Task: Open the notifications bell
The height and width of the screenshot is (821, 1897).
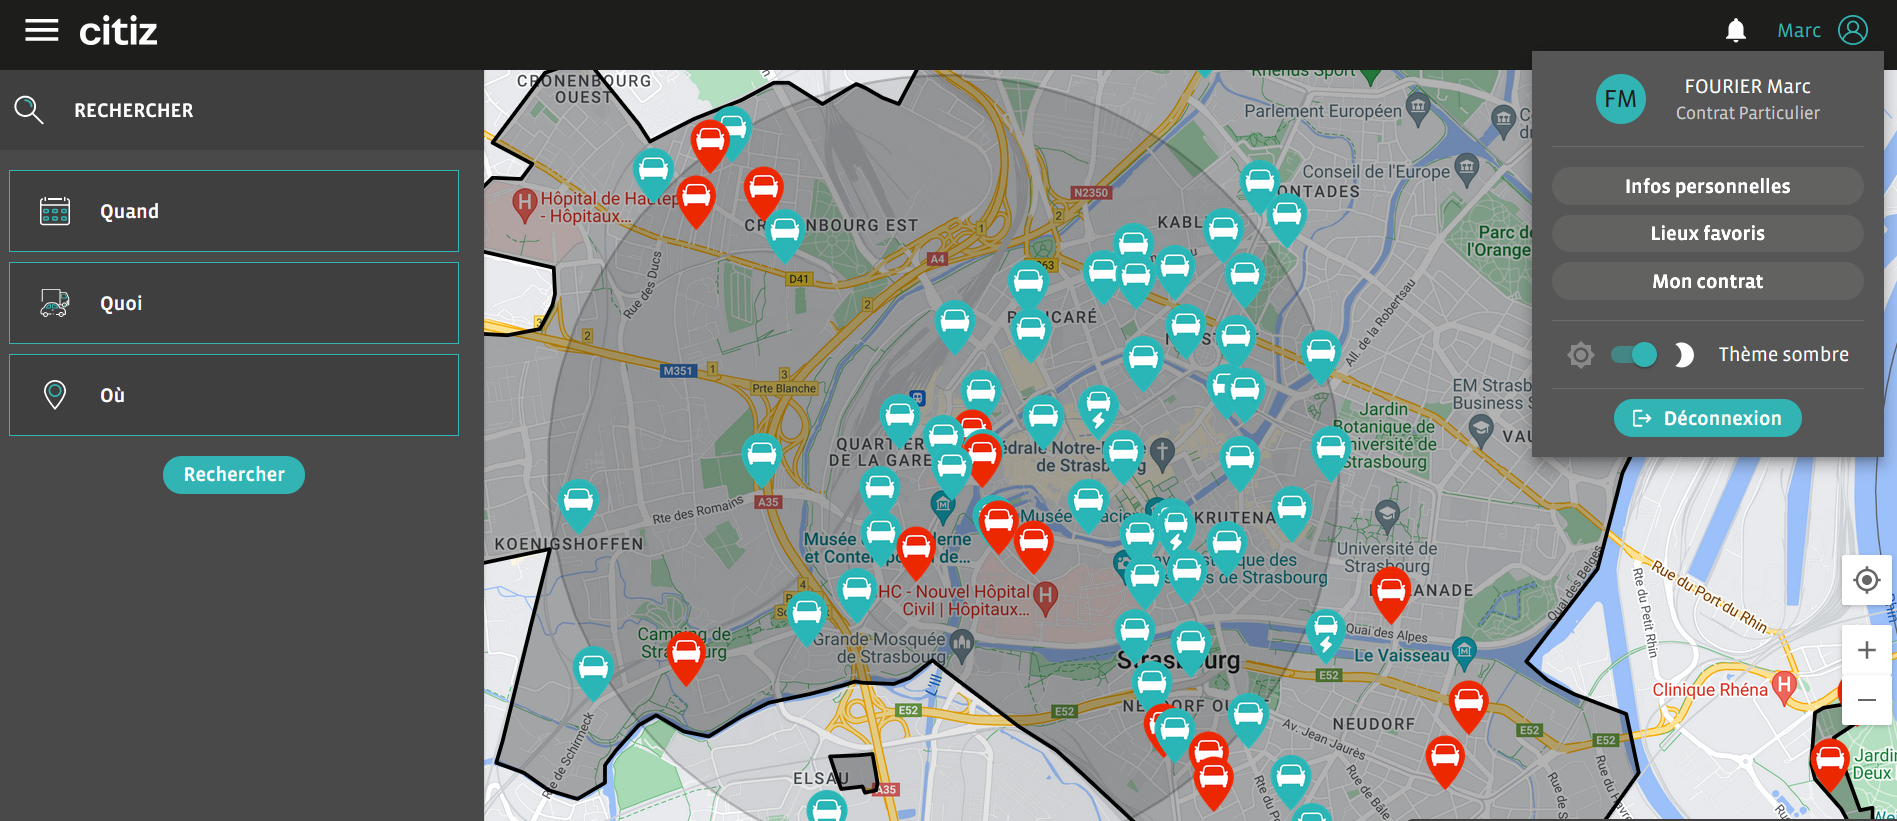Action: 1736,31
